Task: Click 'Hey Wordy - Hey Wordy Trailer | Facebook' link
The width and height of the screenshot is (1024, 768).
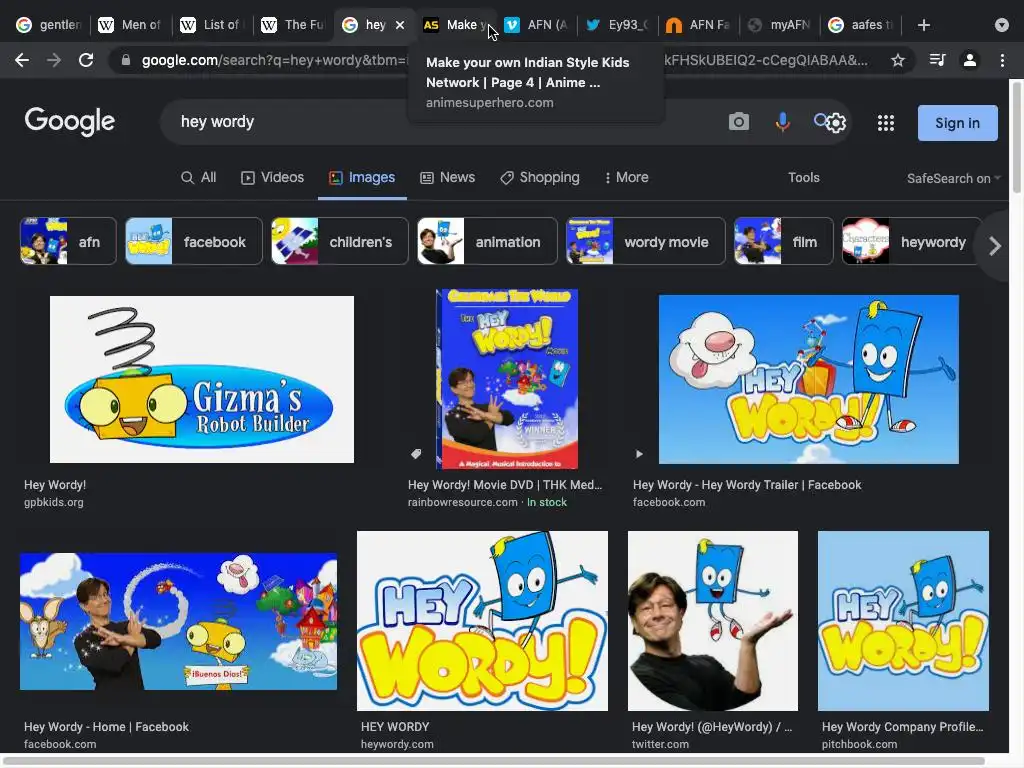Action: 746,485
